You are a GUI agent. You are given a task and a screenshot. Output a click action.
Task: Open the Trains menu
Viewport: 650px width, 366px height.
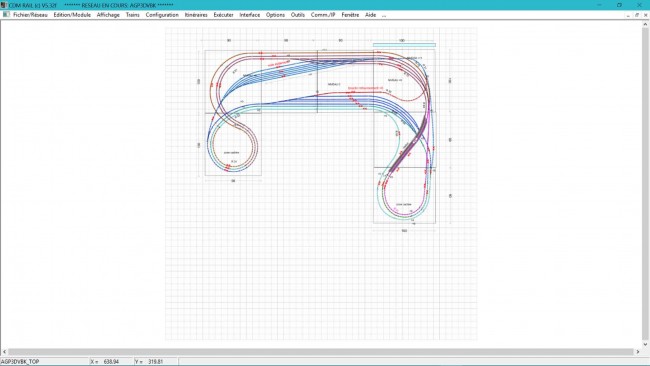coord(133,15)
